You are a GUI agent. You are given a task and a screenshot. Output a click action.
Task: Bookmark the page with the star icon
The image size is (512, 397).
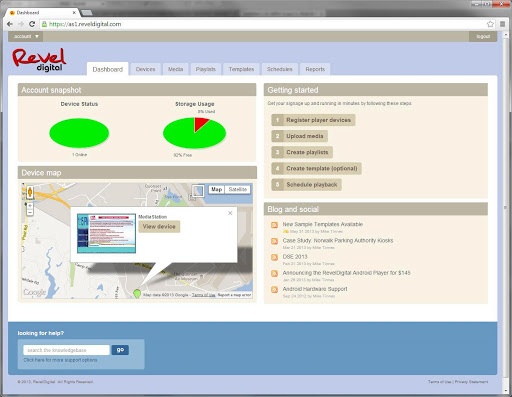pos(490,24)
